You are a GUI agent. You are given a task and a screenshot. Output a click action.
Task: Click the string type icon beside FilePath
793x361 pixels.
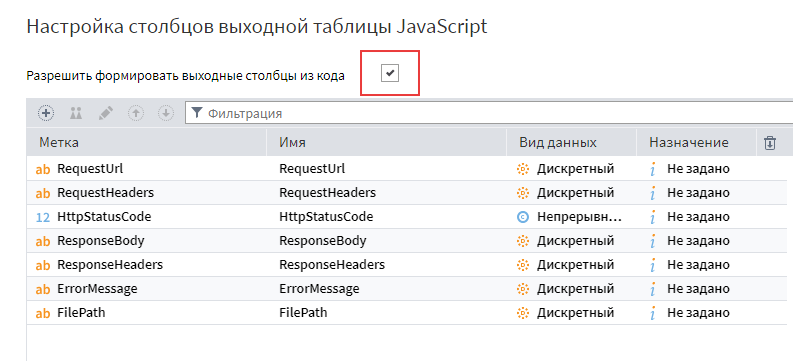tap(43, 313)
